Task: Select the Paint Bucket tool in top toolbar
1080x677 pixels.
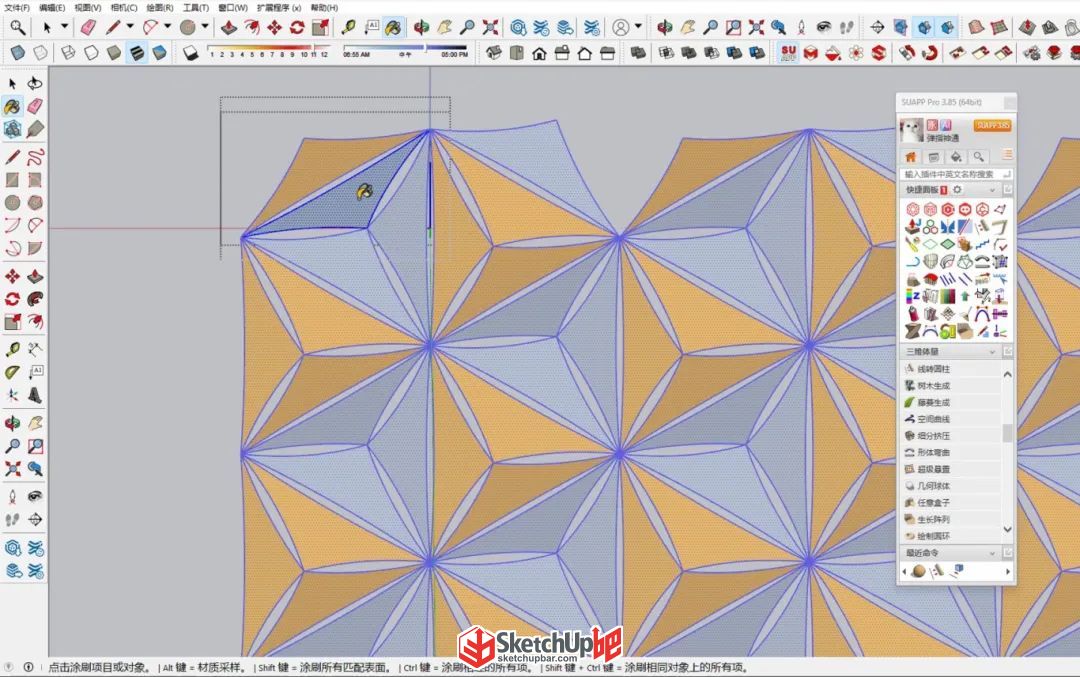Action: (x=393, y=28)
